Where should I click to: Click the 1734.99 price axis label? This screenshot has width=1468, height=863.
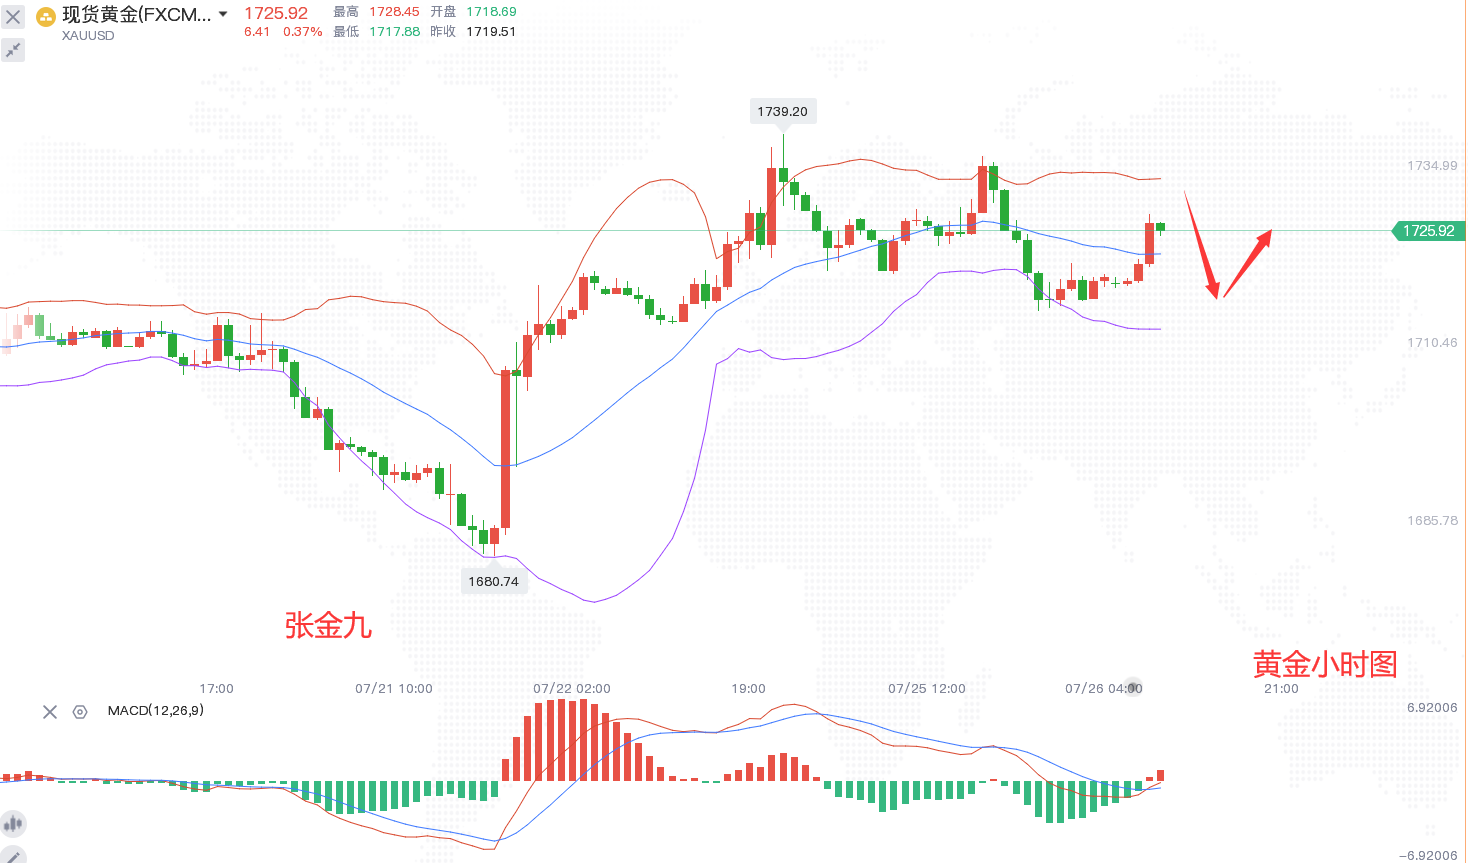(x=1432, y=166)
